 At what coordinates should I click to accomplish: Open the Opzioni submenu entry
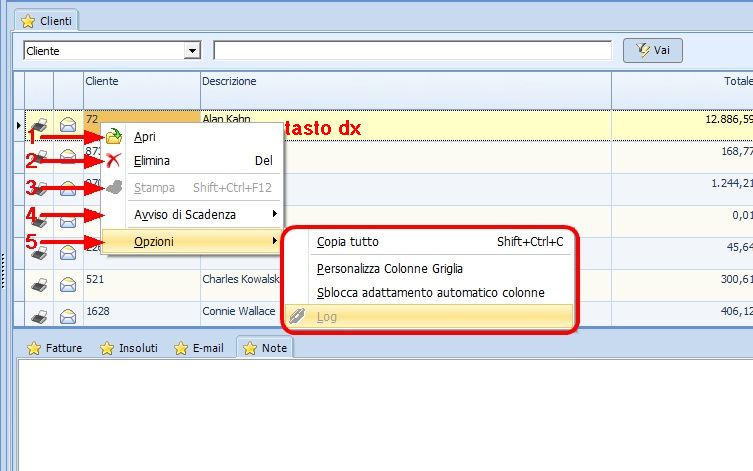tap(192, 242)
